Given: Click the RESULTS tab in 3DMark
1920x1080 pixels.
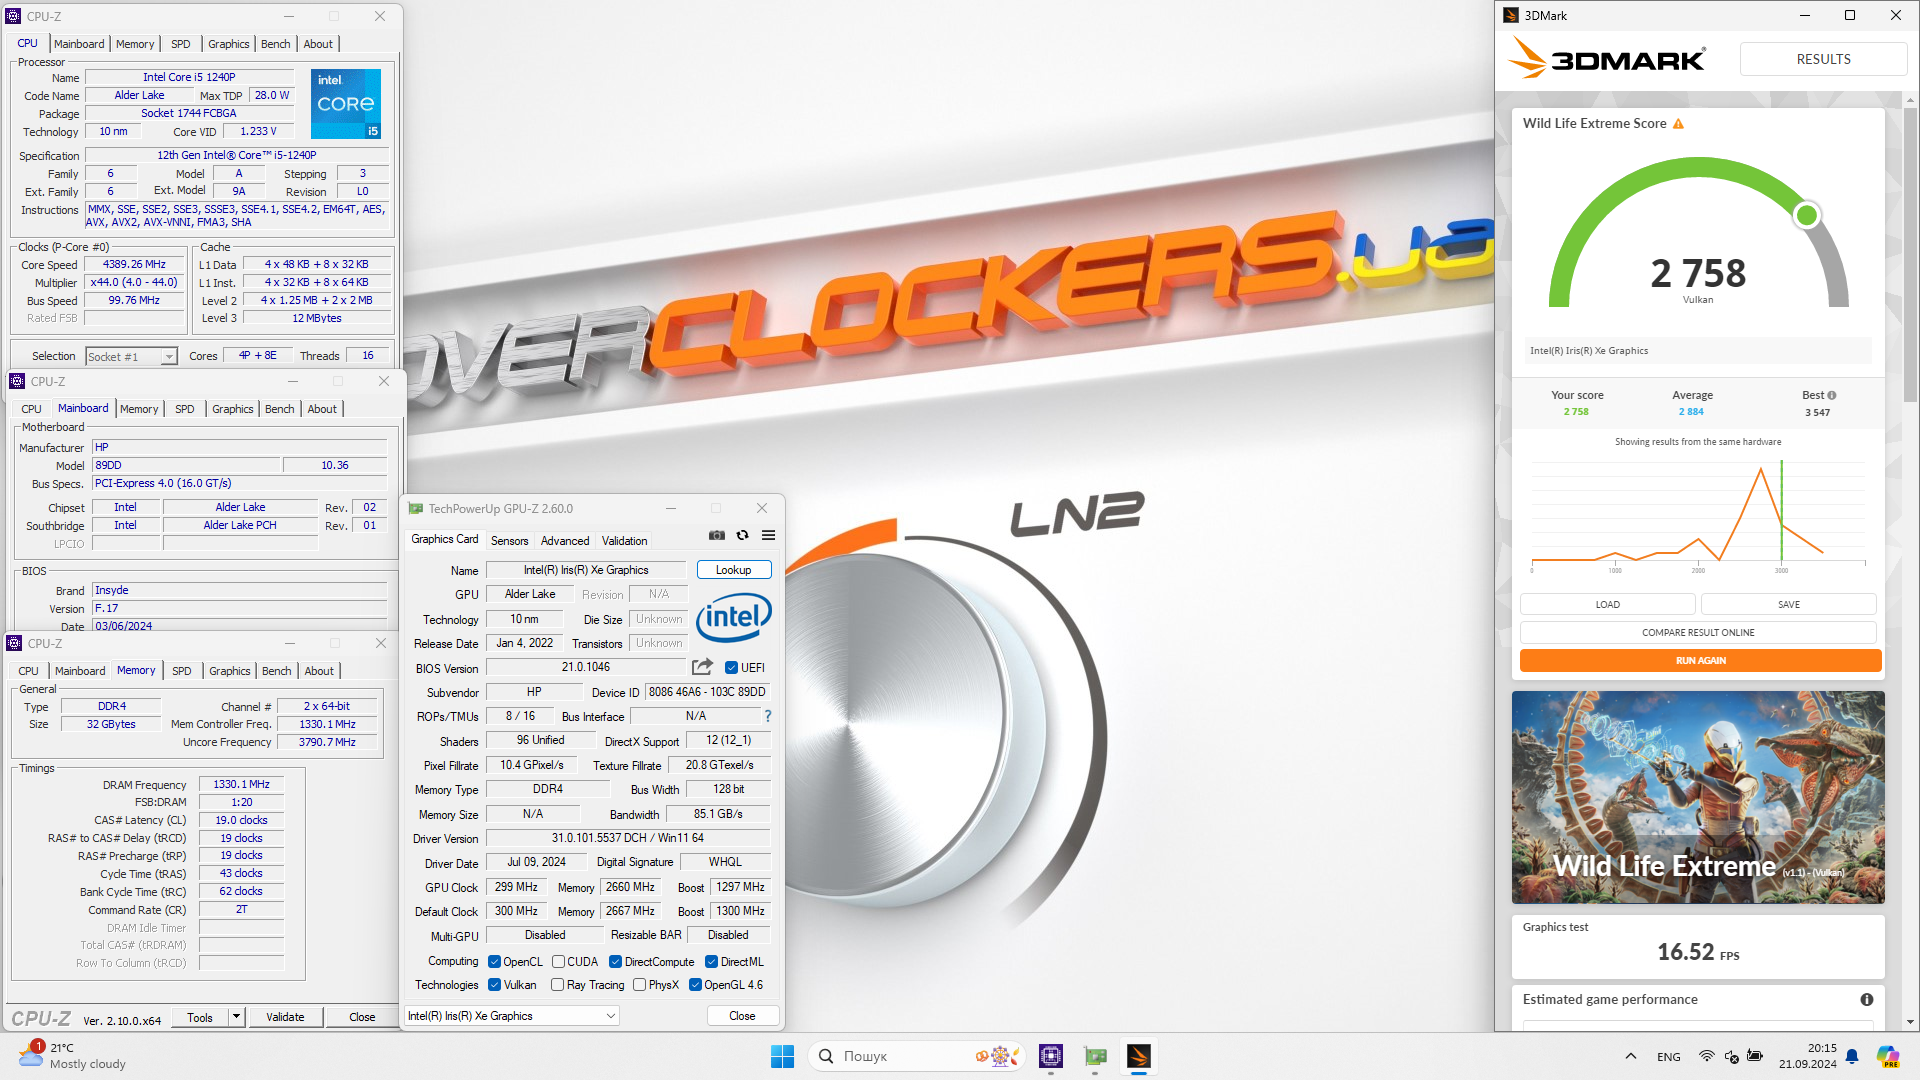Looking at the screenshot, I should pos(1823,59).
